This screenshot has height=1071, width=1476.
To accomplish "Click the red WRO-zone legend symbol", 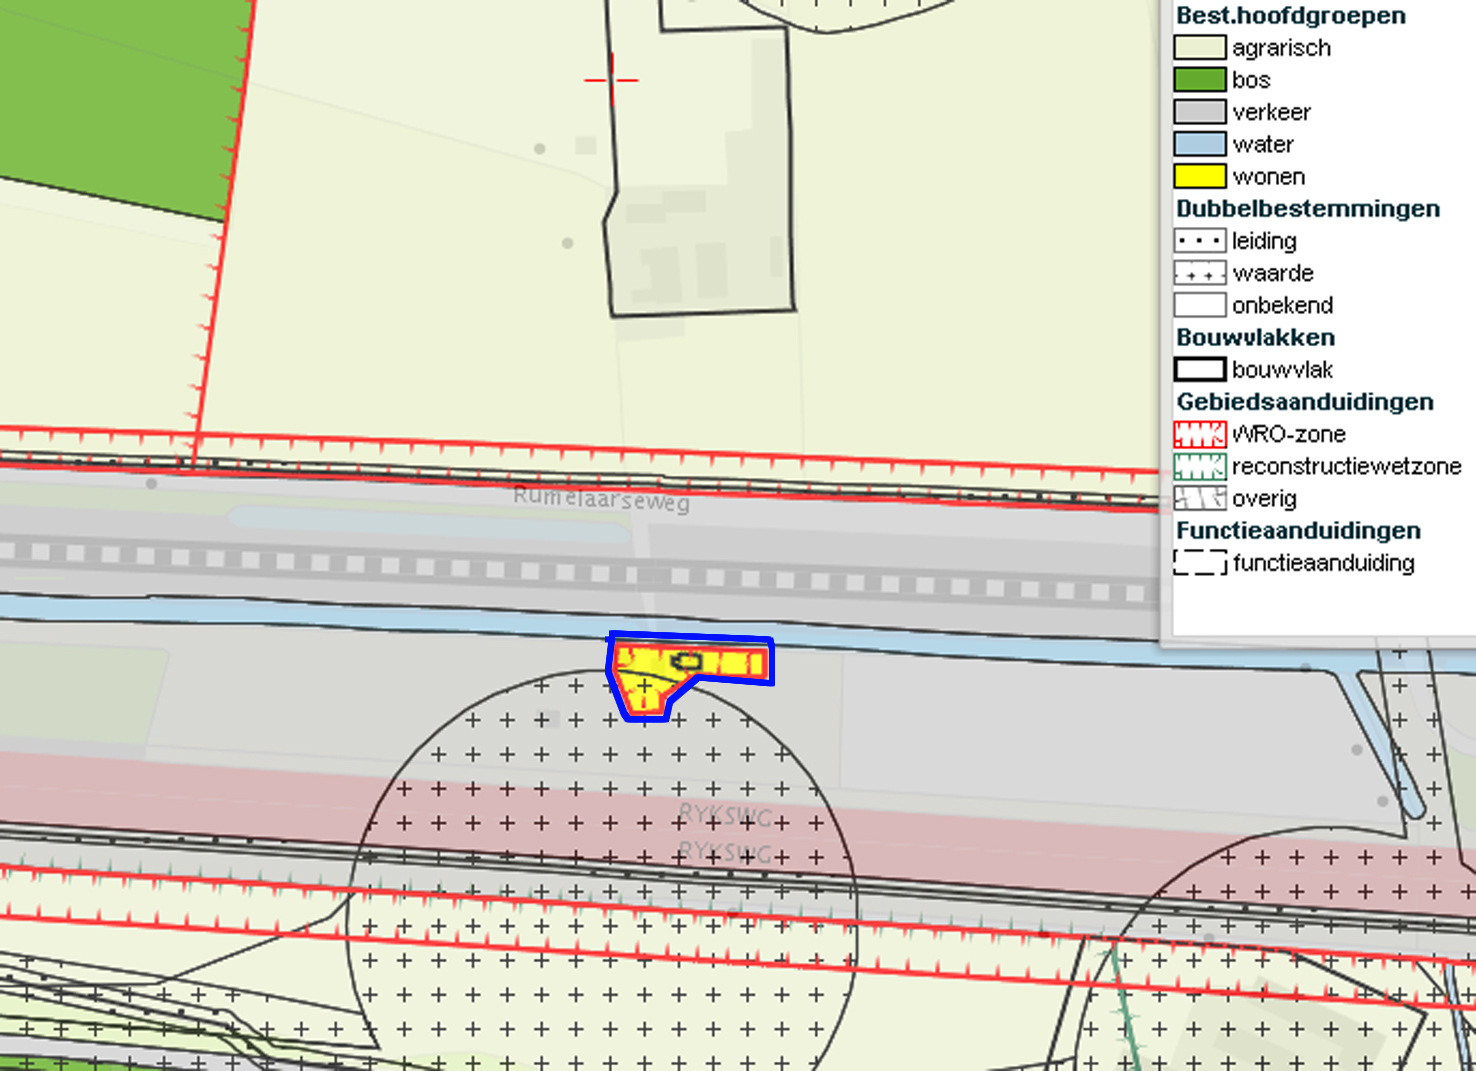I will click(1199, 433).
